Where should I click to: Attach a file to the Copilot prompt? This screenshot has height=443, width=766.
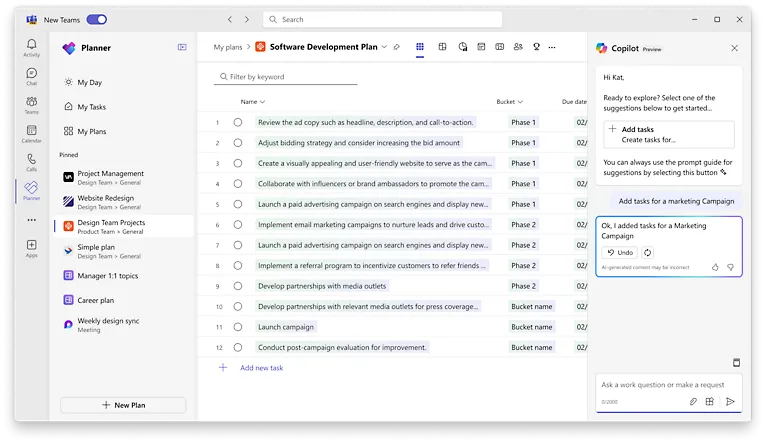point(693,401)
